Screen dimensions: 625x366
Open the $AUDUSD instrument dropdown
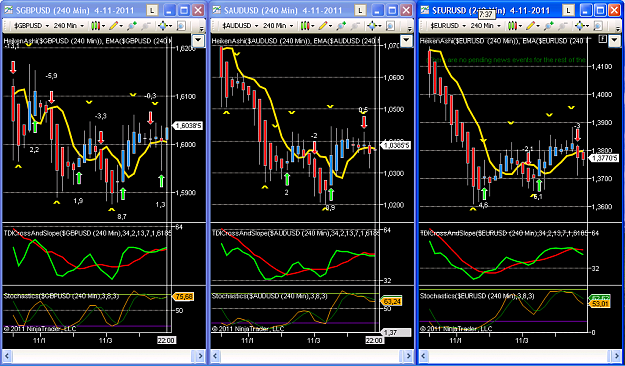[x=240, y=26]
